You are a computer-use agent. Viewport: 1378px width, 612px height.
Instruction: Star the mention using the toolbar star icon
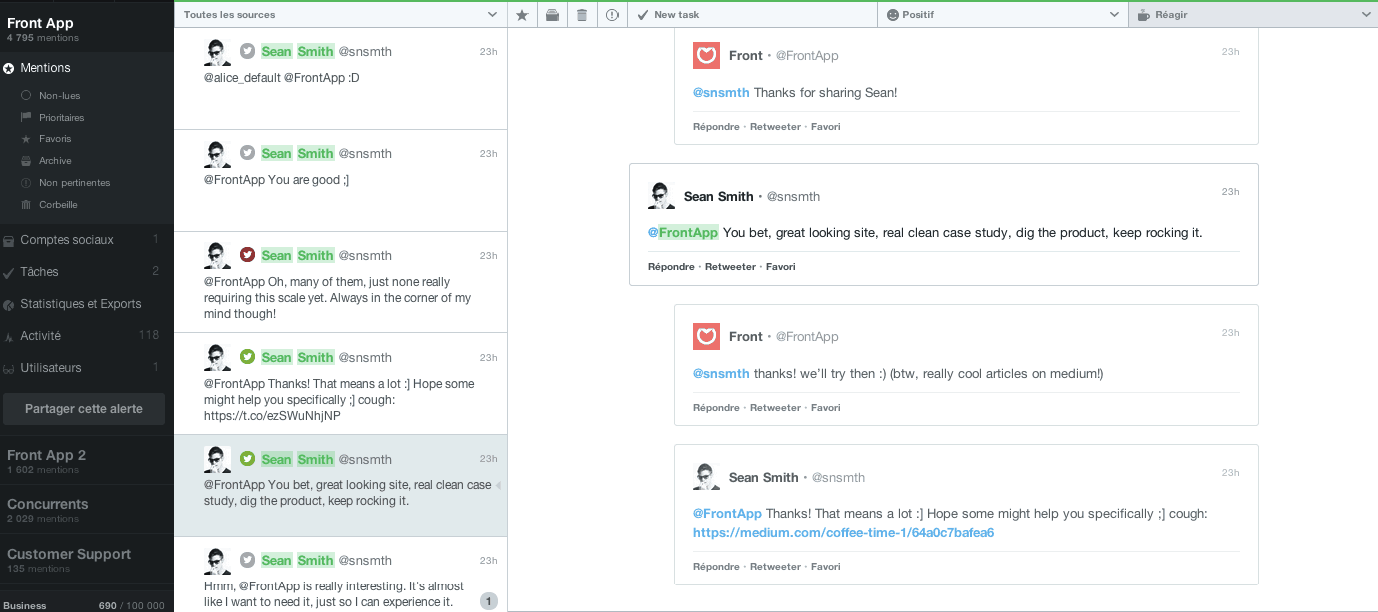(x=522, y=15)
